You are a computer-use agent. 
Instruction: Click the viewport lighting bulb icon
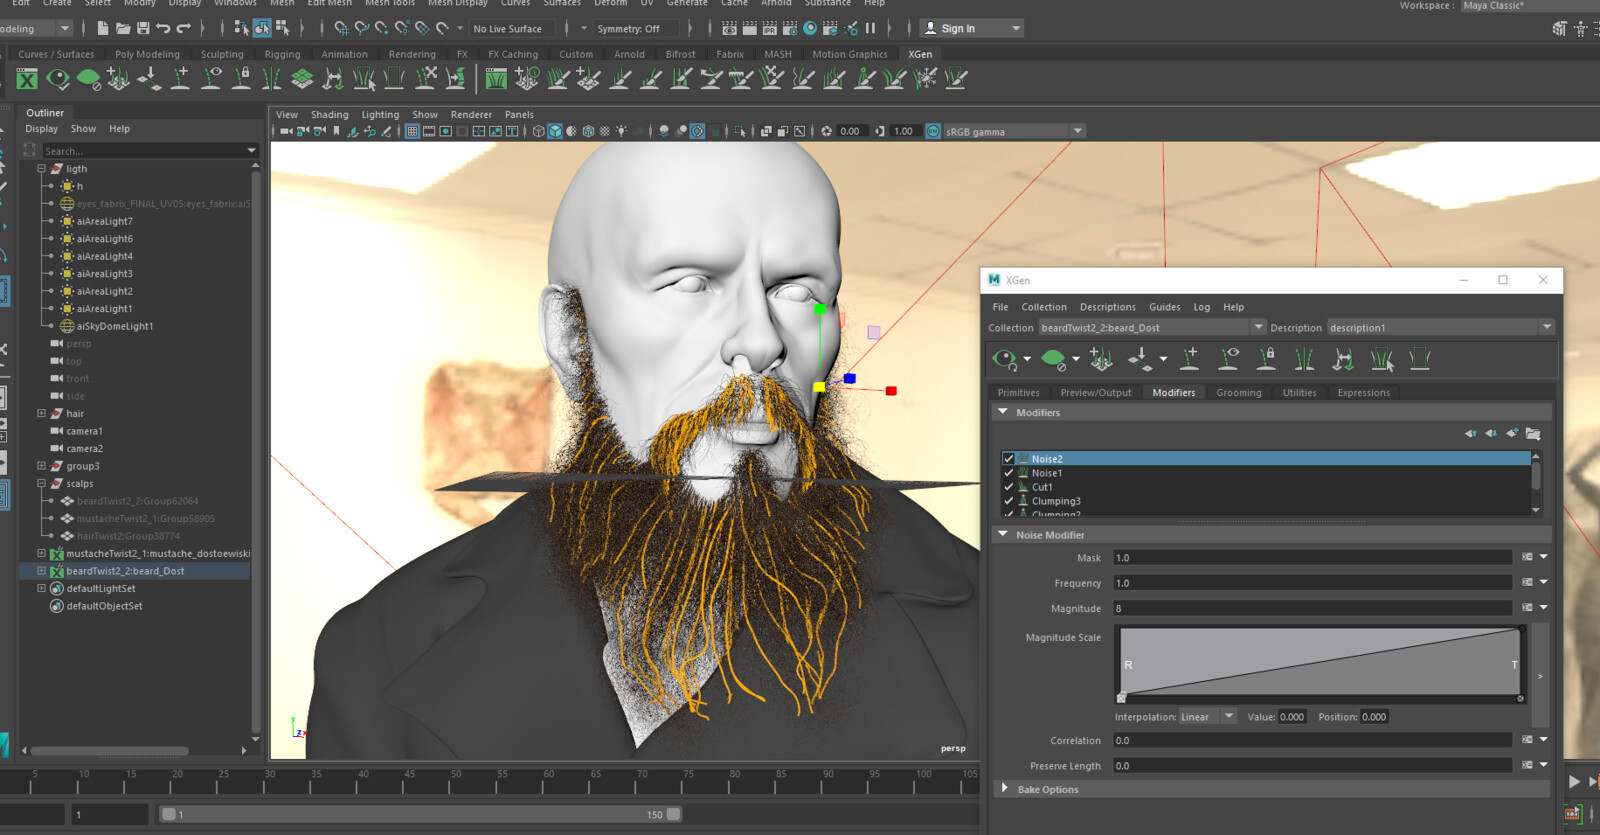pos(622,131)
